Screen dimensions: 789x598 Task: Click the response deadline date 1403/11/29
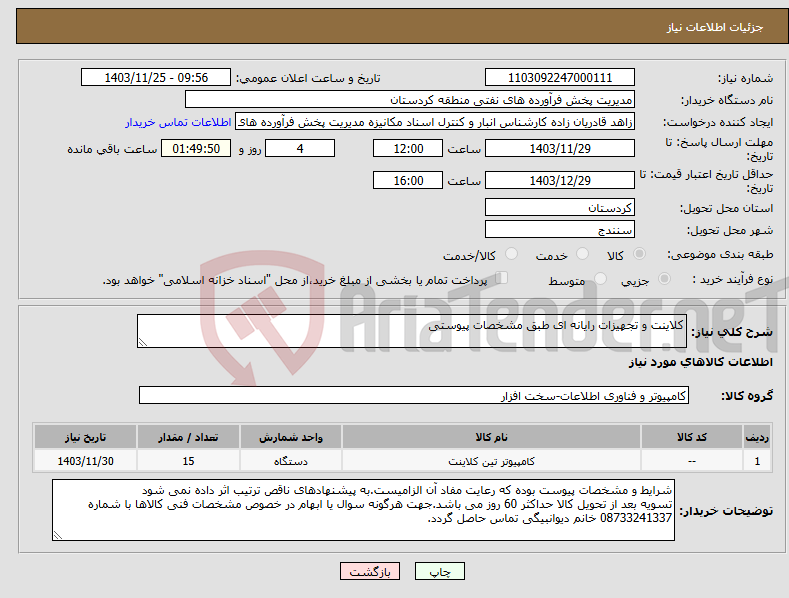(560, 148)
